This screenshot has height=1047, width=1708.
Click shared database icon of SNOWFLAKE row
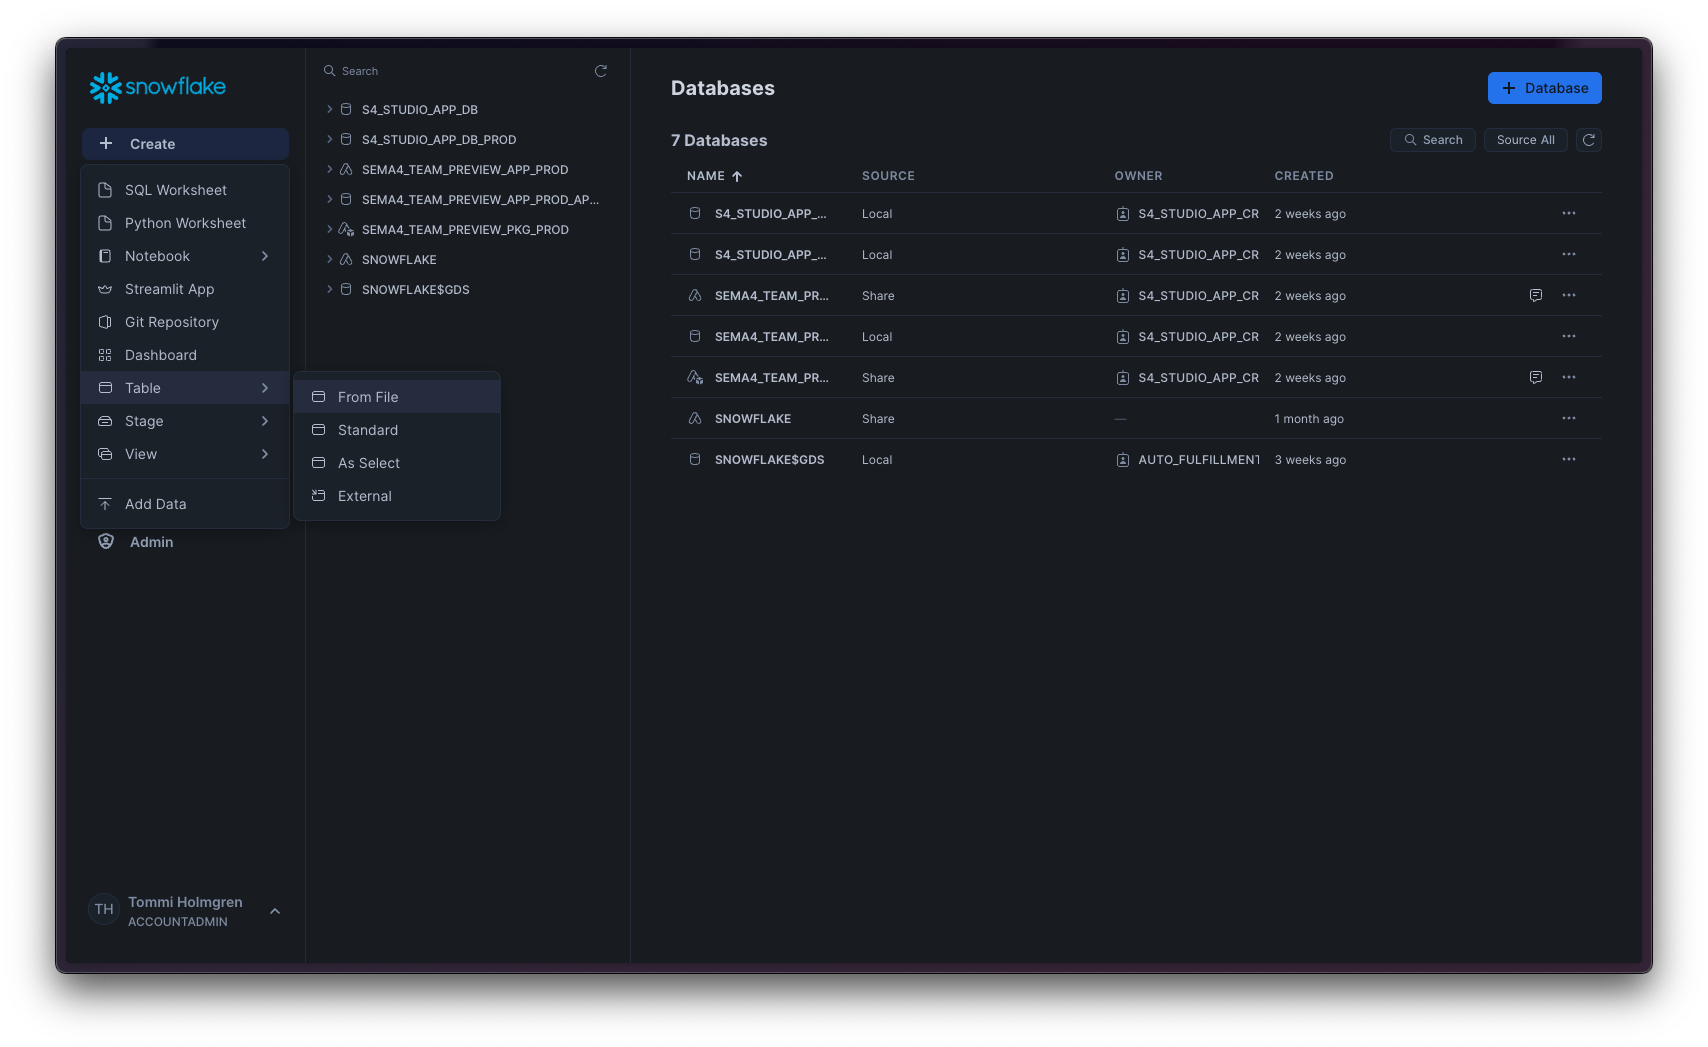(695, 418)
